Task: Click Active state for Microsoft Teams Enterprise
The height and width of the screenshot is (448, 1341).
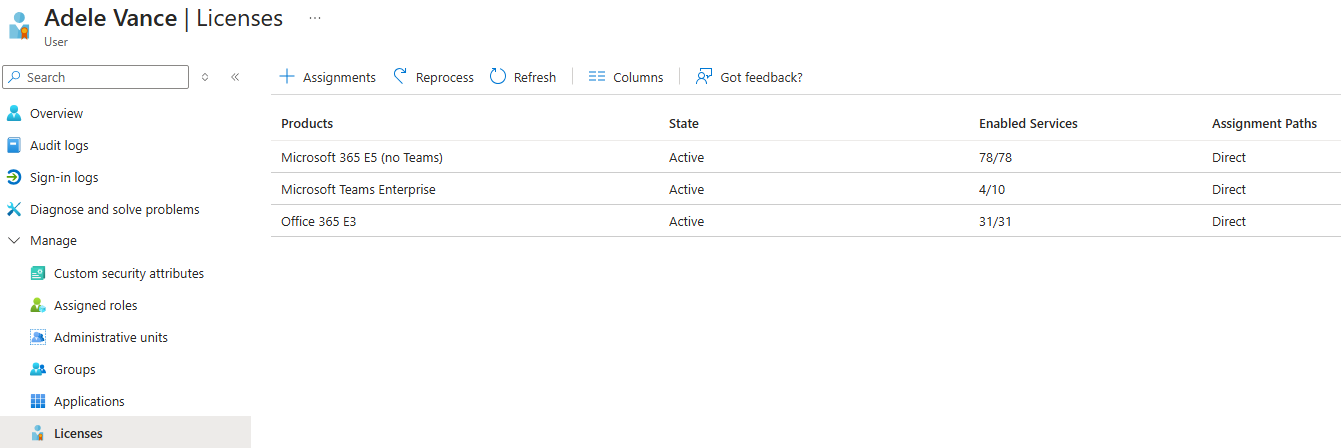Action: coord(686,189)
